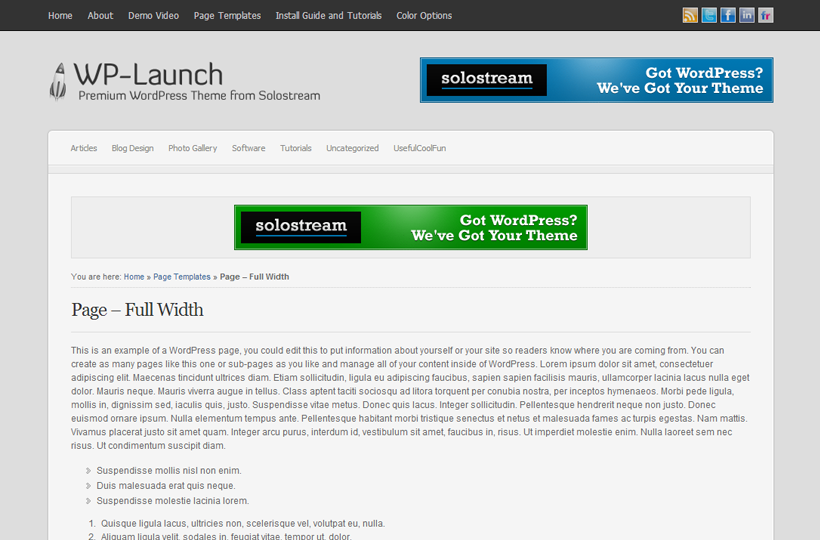Screen dimensions: 820x540
Task: Select the Articles category
Action: (84, 148)
